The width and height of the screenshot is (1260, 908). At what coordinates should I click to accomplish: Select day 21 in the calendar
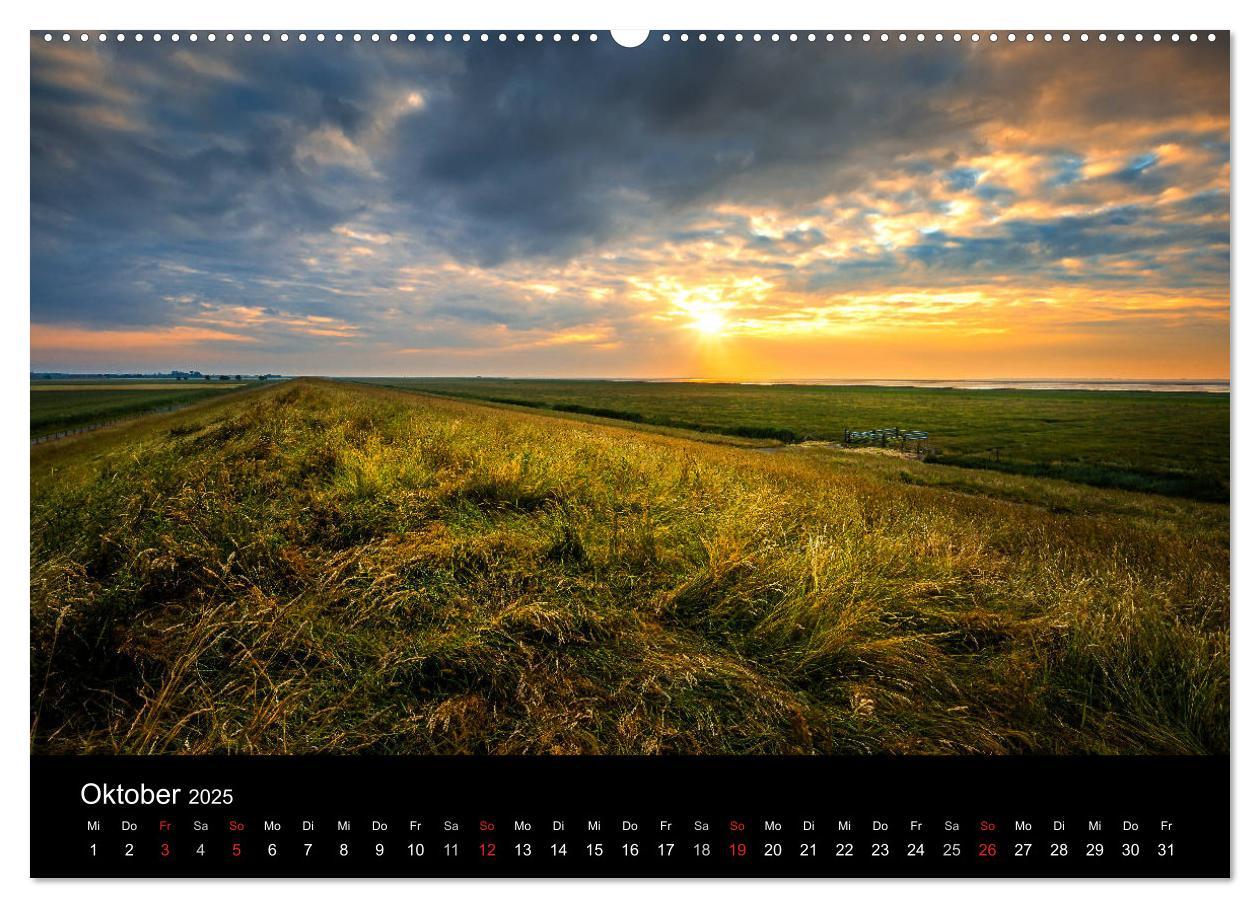click(808, 850)
